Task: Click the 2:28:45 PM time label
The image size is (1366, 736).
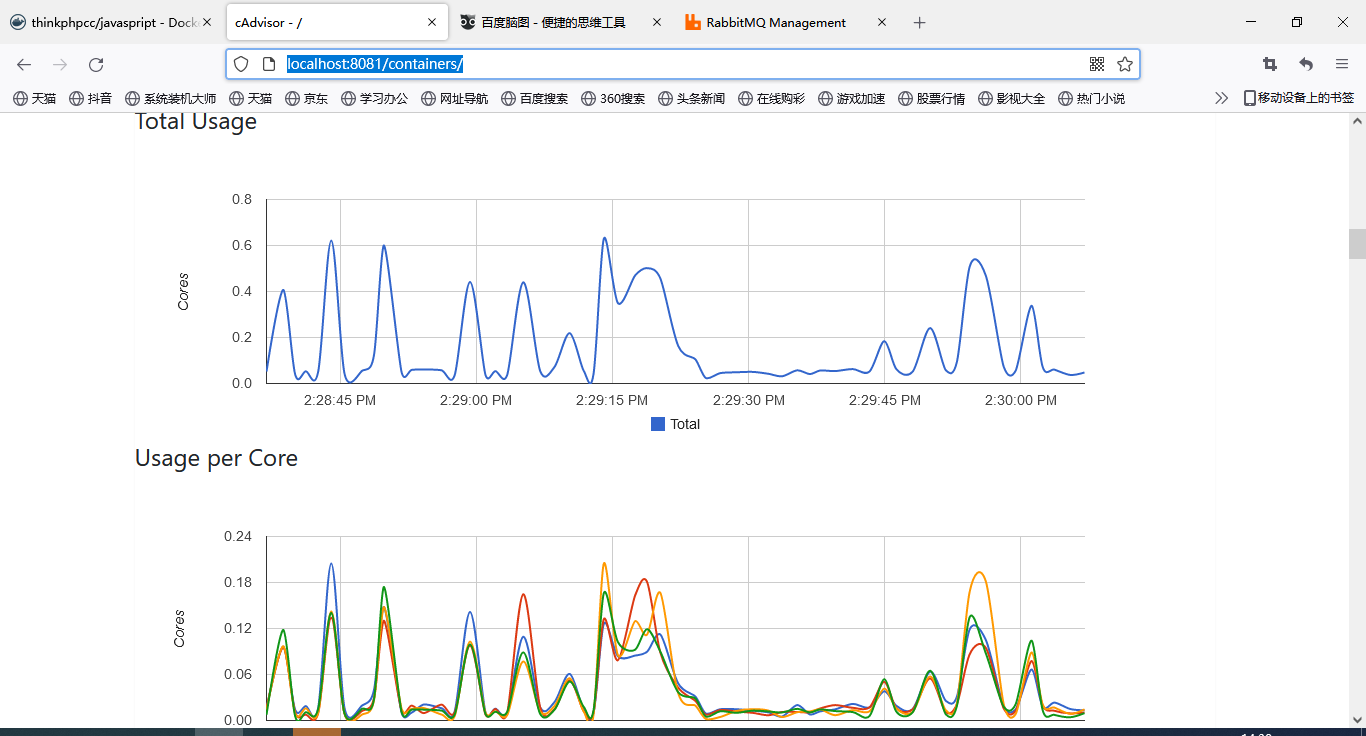Action: coord(340,400)
